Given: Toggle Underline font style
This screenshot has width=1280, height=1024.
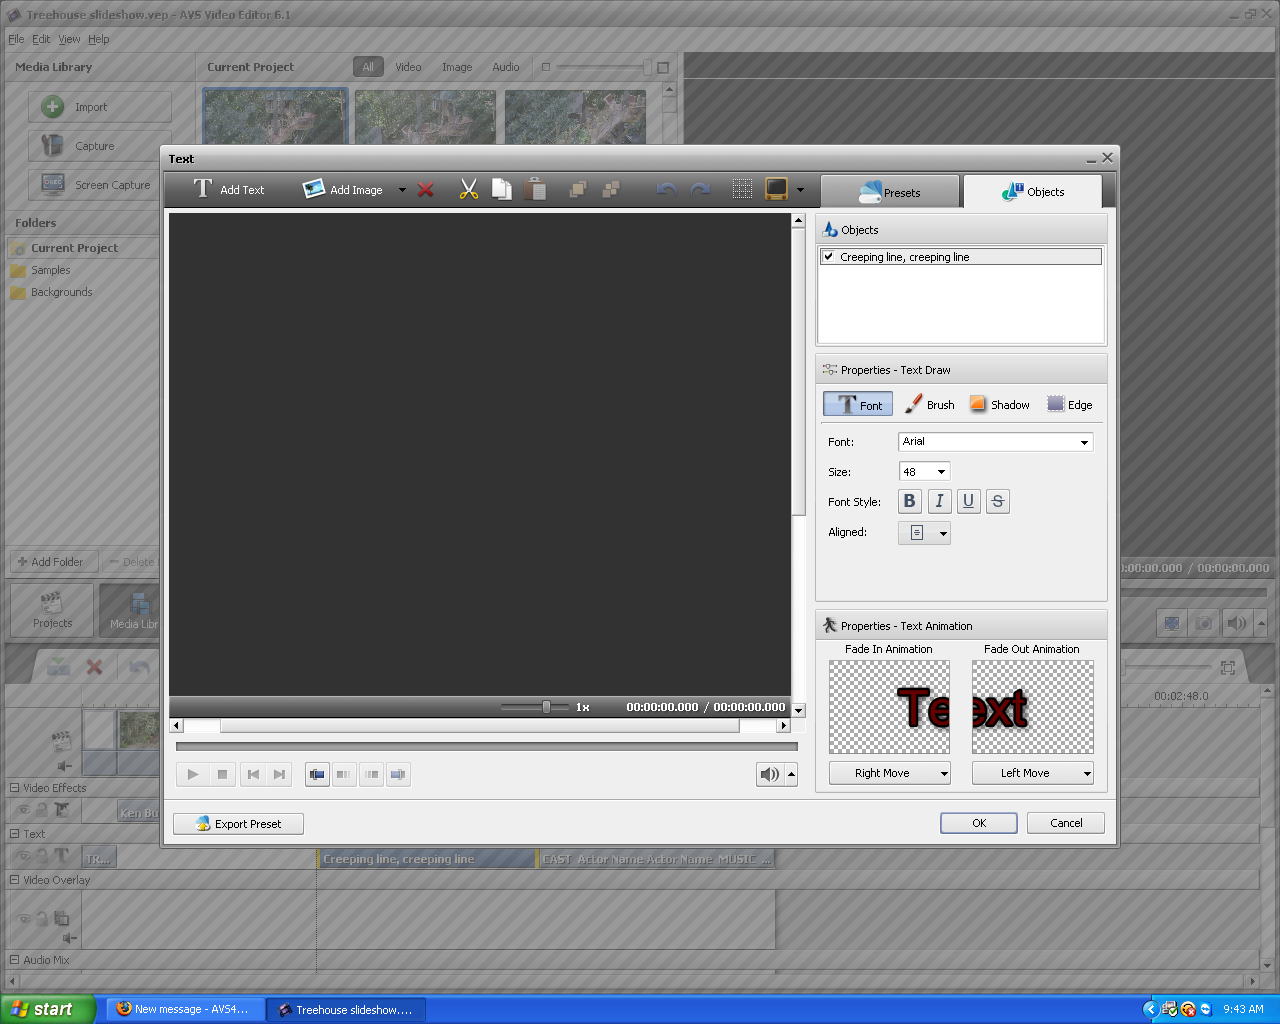Looking at the screenshot, I should pyautogui.click(x=968, y=501).
